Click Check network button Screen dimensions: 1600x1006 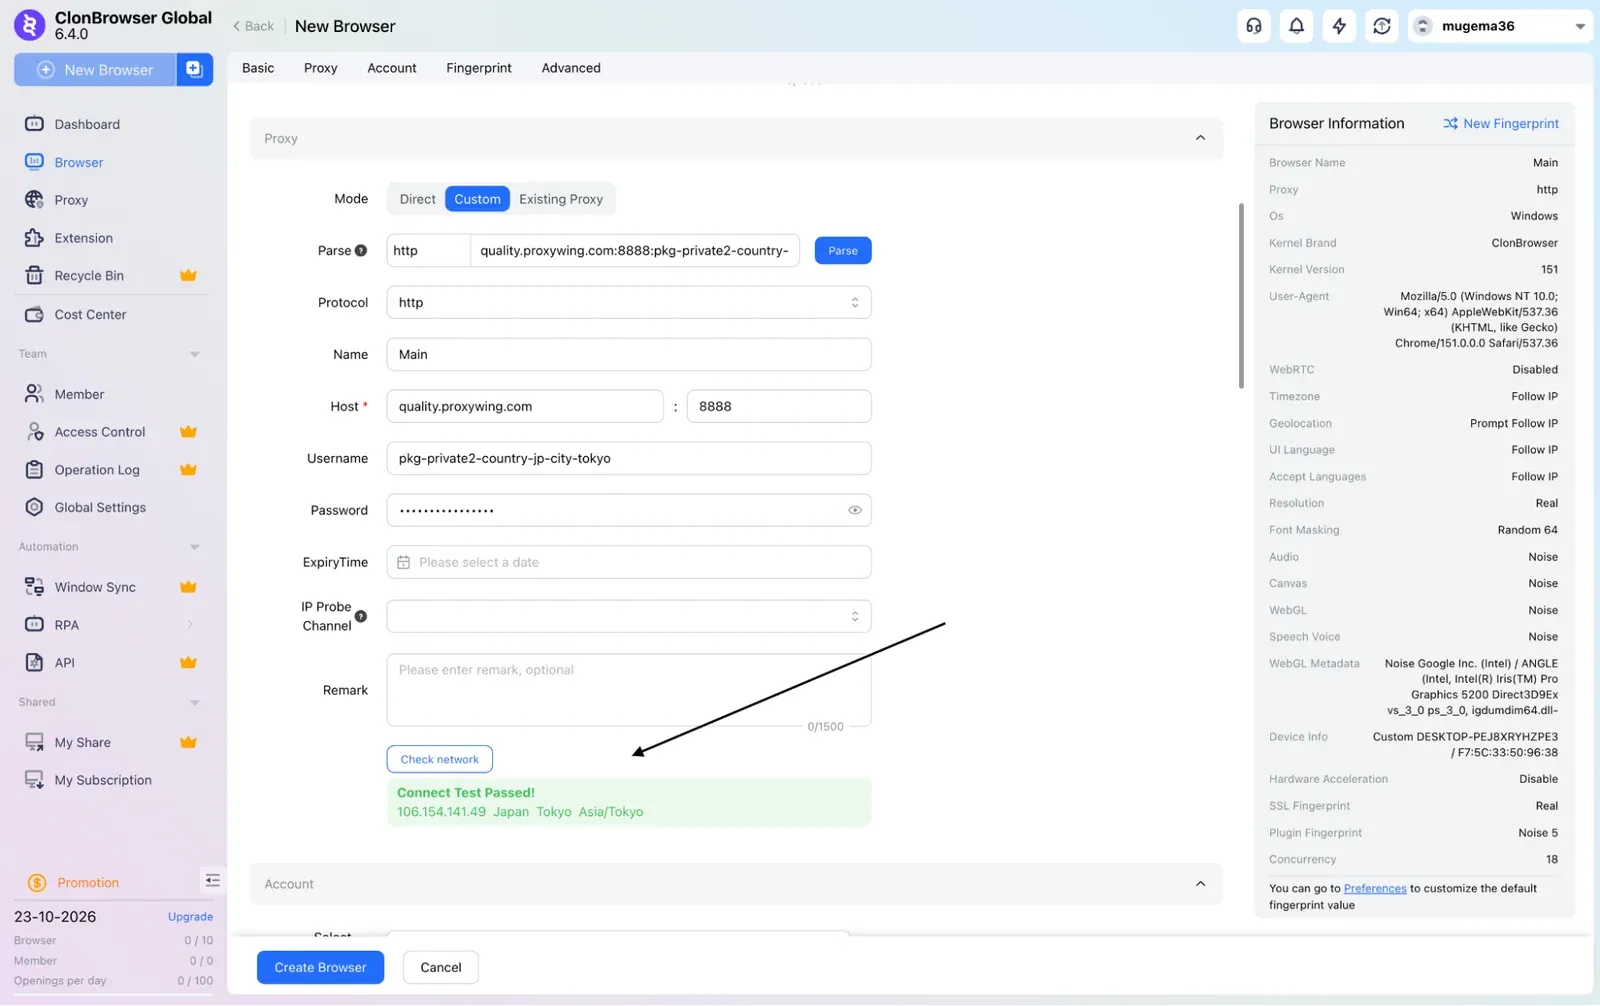(440, 759)
